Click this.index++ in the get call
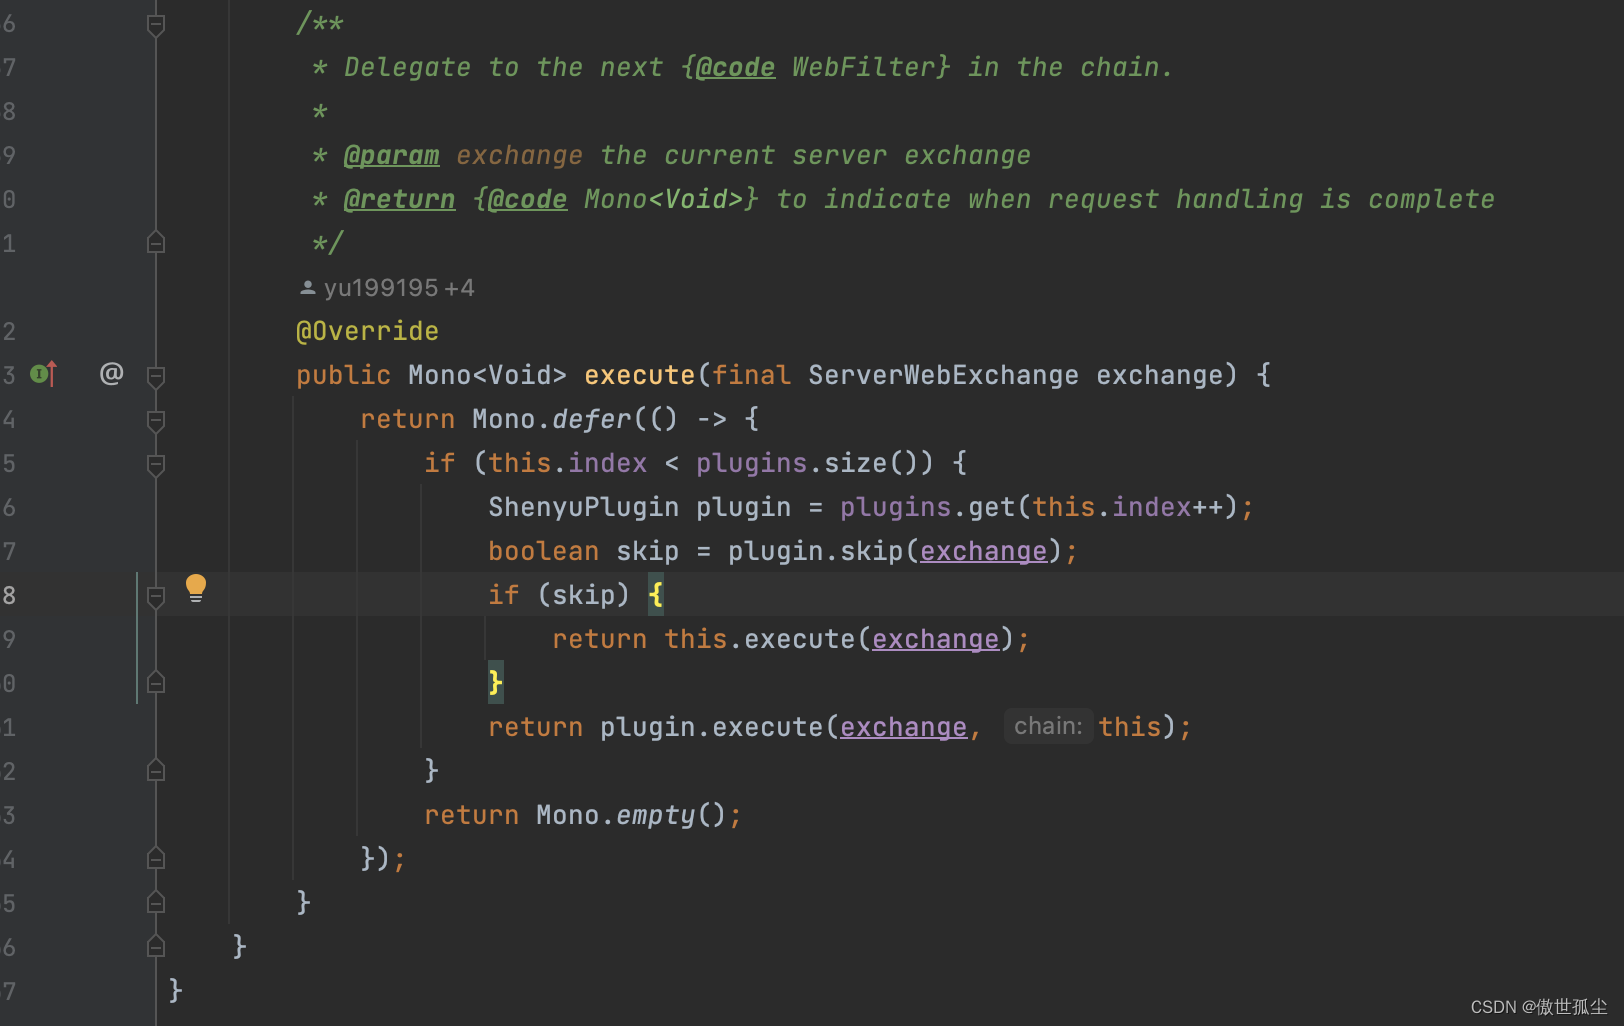 (x=1127, y=507)
